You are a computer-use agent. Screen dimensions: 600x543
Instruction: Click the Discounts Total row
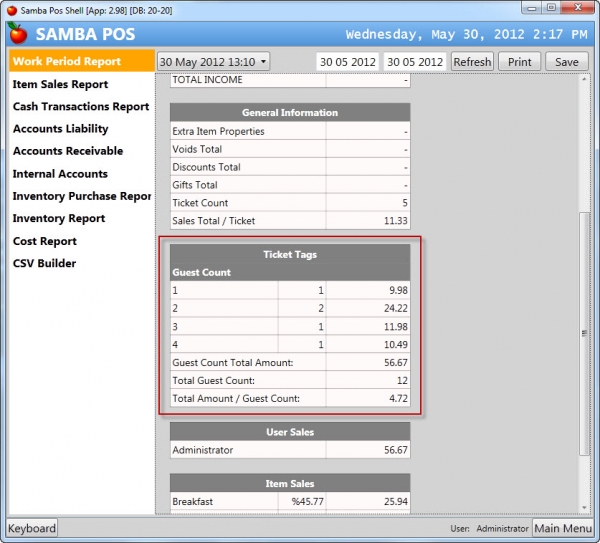(290, 167)
